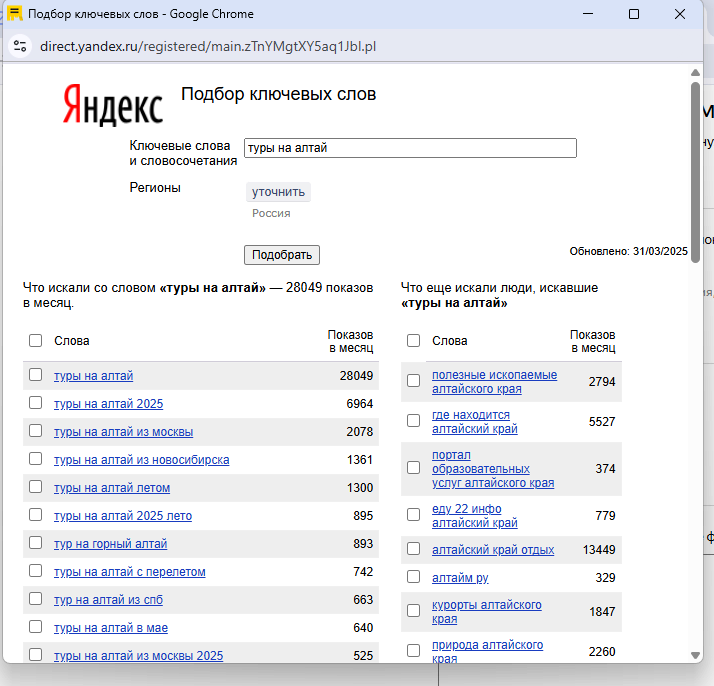Image resolution: width=714 pixels, height=686 pixels.
Task: Click the URL in the address bar
Action: coord(208,46)
